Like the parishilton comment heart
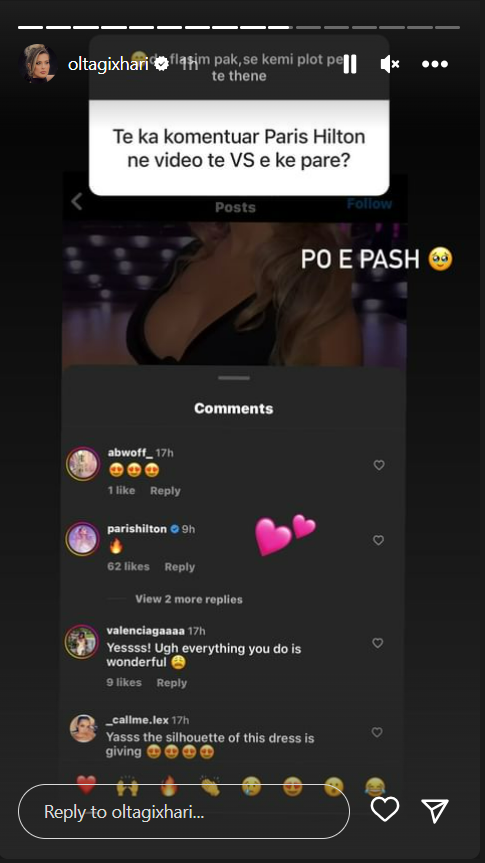The width and height of the screenshot is (485, 863). (378, 540)
